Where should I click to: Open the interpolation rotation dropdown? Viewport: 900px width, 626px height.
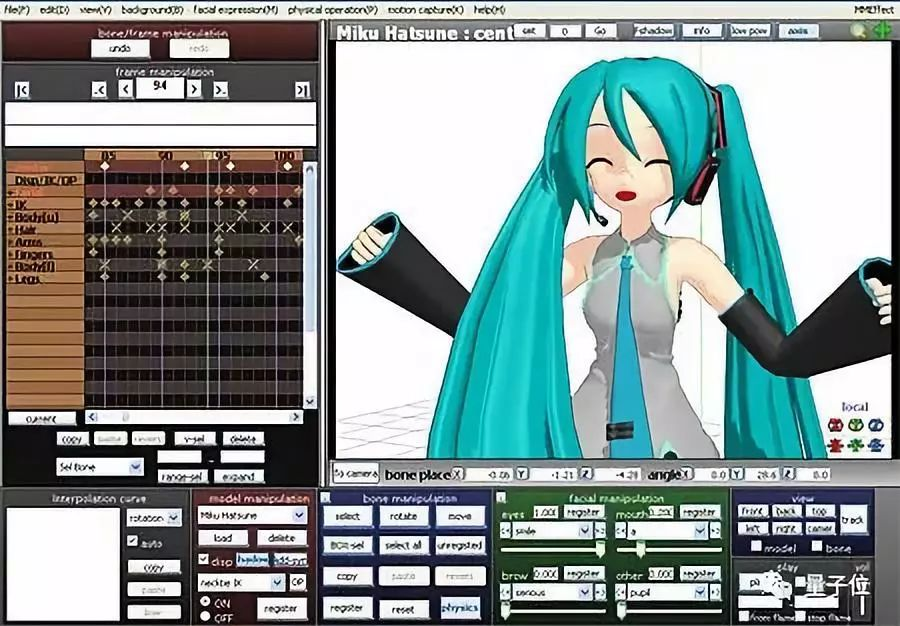[154, 518]
